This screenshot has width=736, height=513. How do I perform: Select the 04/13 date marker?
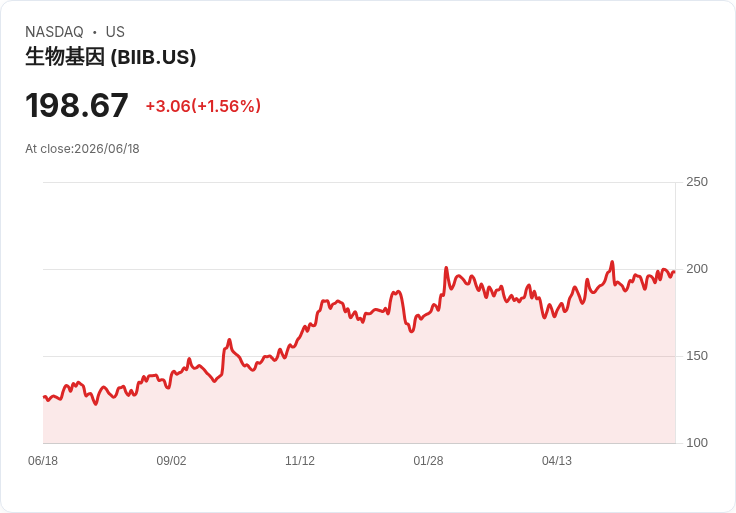[x=557, y=461]
